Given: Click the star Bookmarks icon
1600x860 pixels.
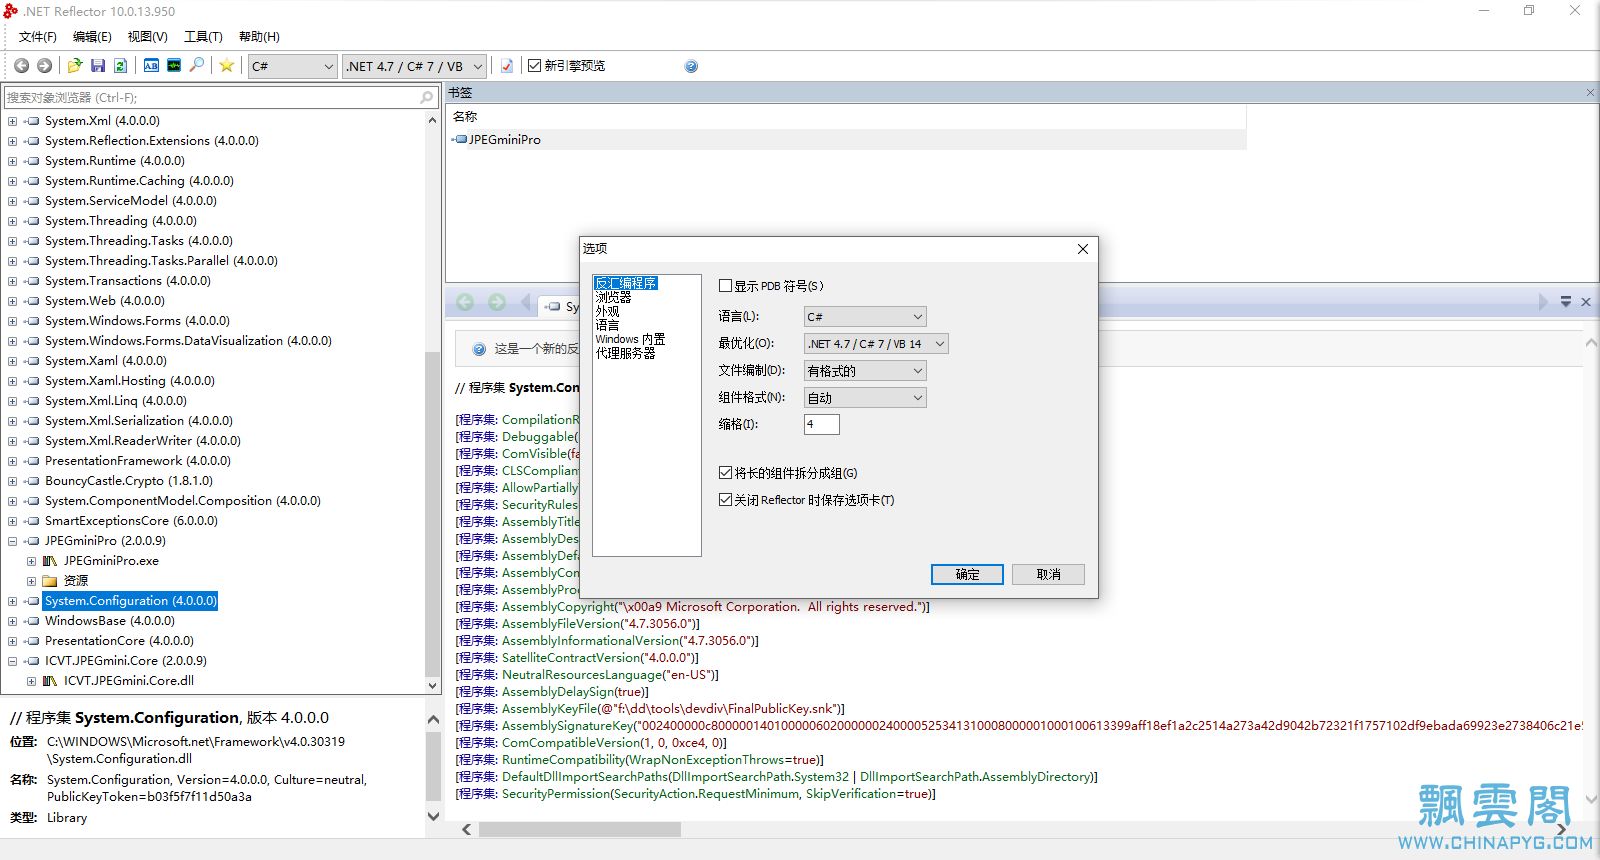Looking at the screenshot, I should coord(227,66).
